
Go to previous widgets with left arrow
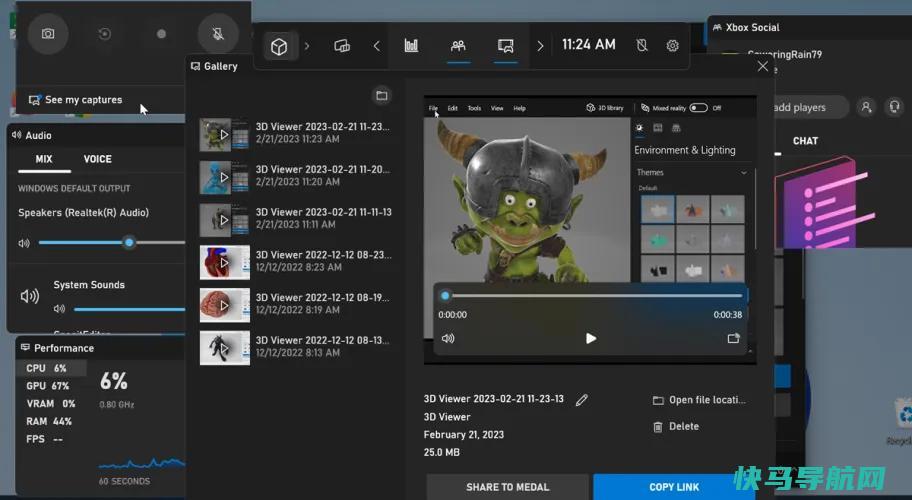pyautogui.click(x=377, y=46)
